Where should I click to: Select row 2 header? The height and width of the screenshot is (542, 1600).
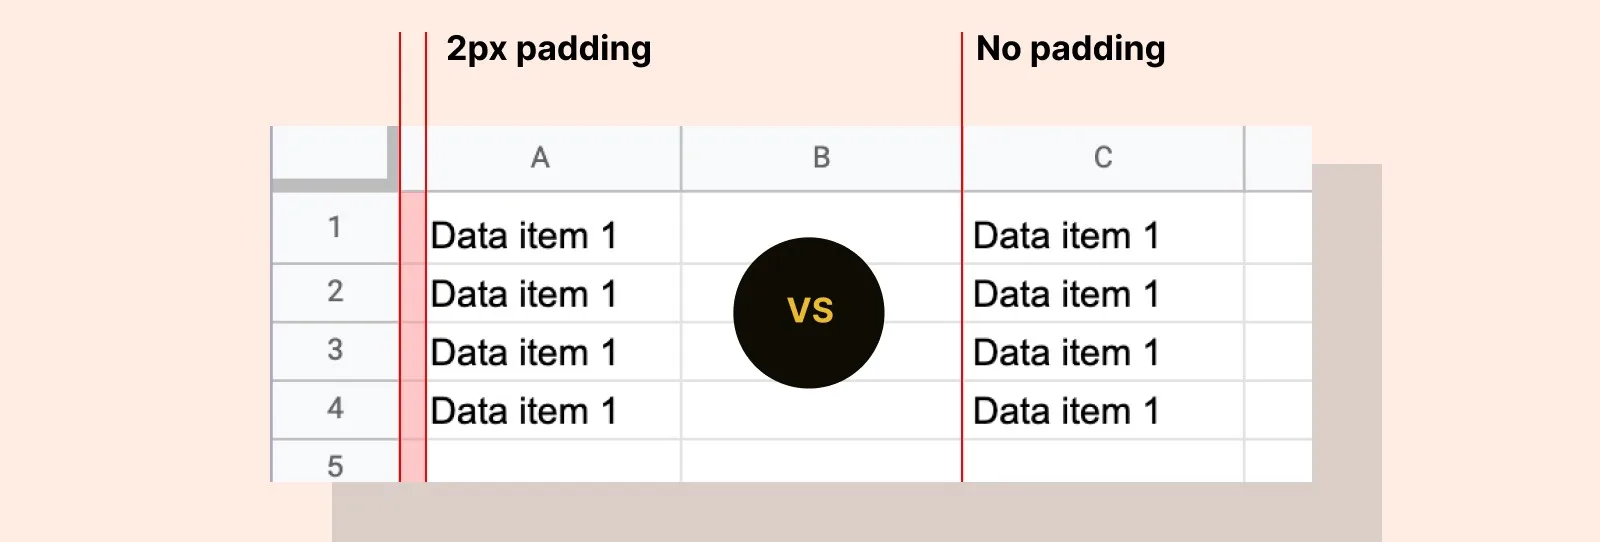tap(335, 292)
